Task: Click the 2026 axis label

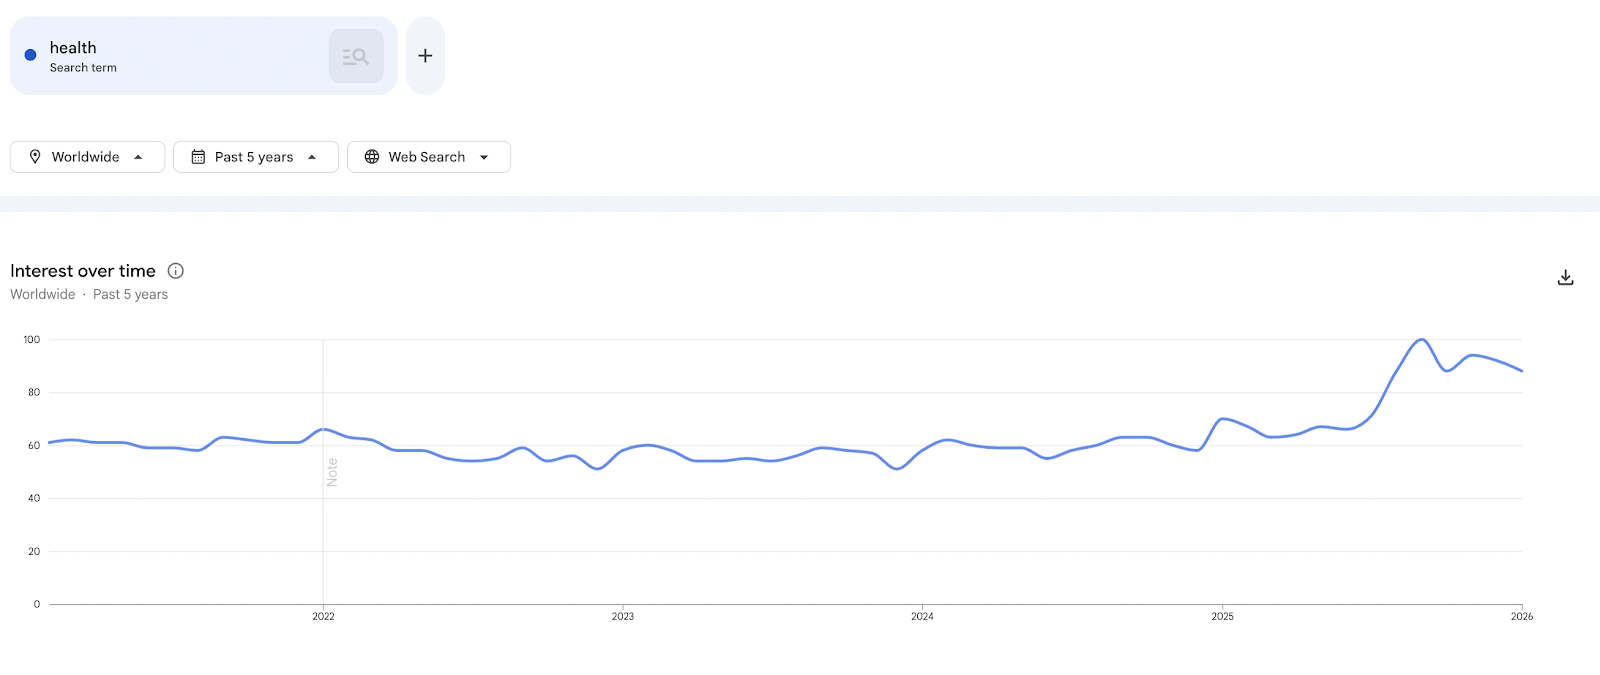Action: [x=1521, y=616]
